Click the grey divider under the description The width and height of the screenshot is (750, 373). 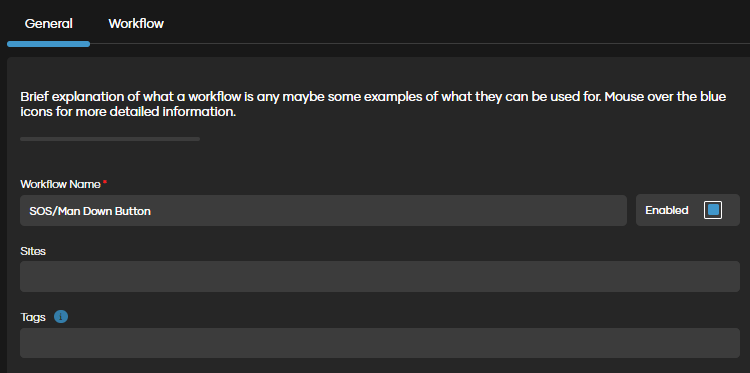(x=110, y=139)
